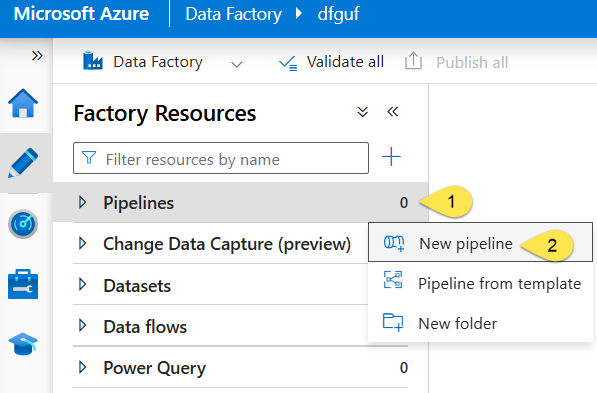
Task: Open the Home icon in left sidebar
Action: [23, 103]
